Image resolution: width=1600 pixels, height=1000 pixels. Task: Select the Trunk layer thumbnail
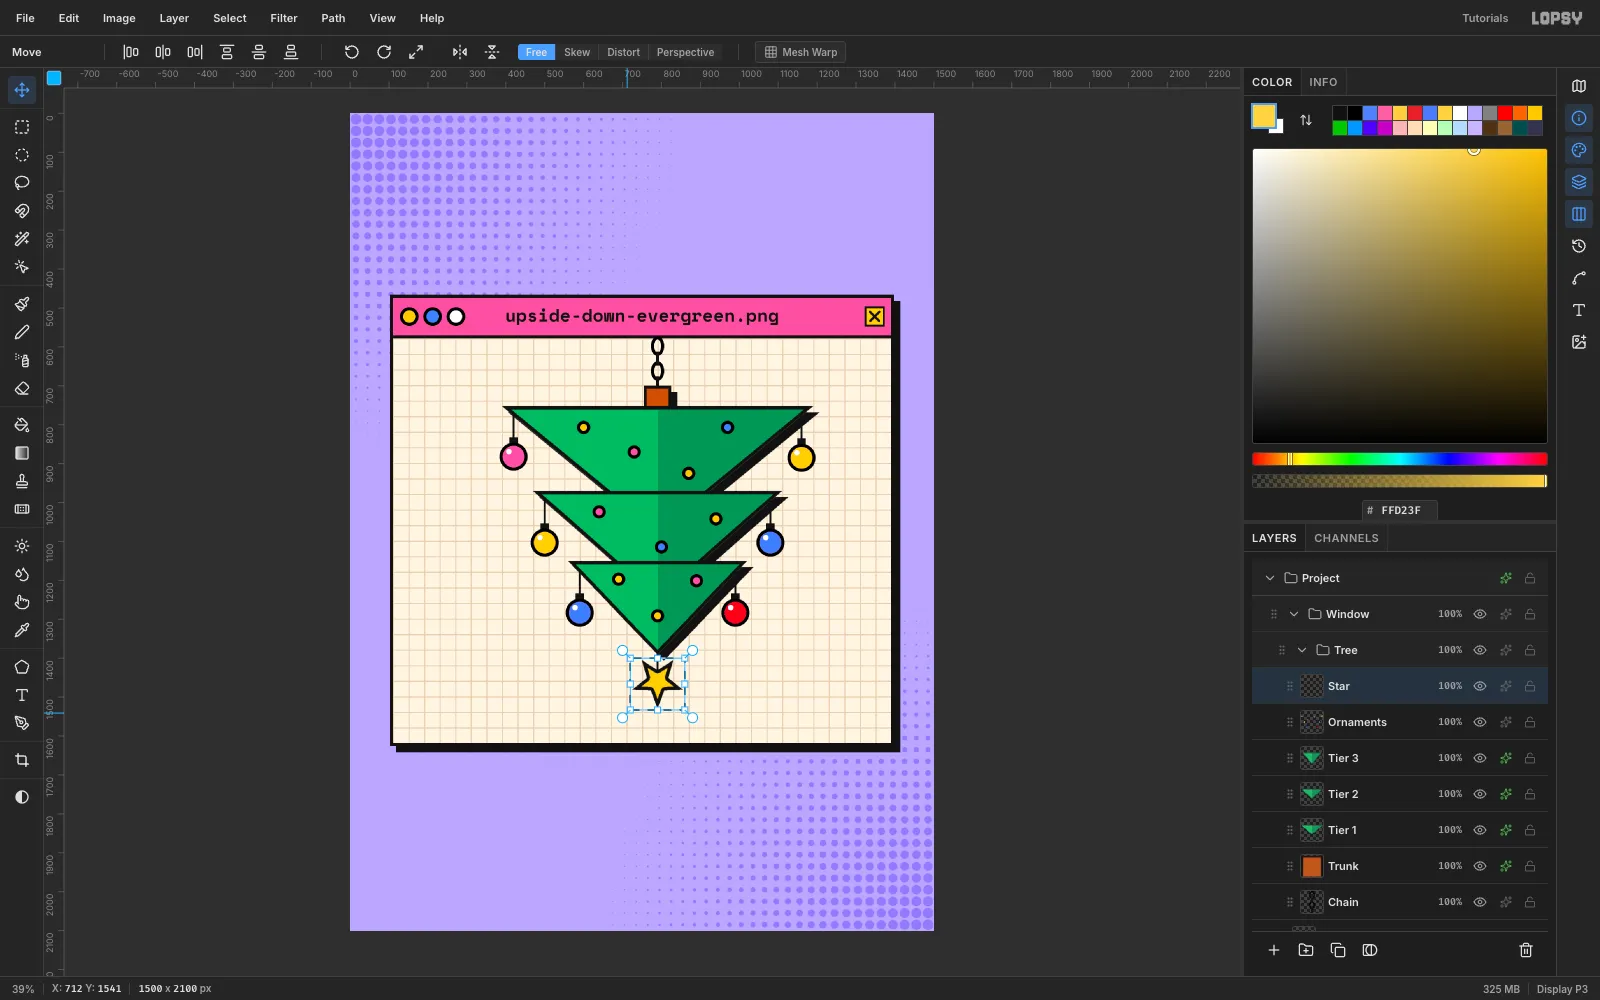1312,866
